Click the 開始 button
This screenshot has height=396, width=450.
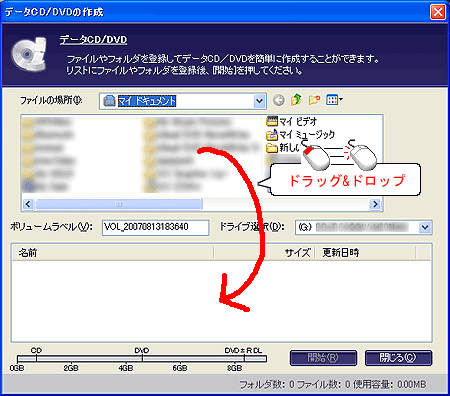[x=323, y=358]
